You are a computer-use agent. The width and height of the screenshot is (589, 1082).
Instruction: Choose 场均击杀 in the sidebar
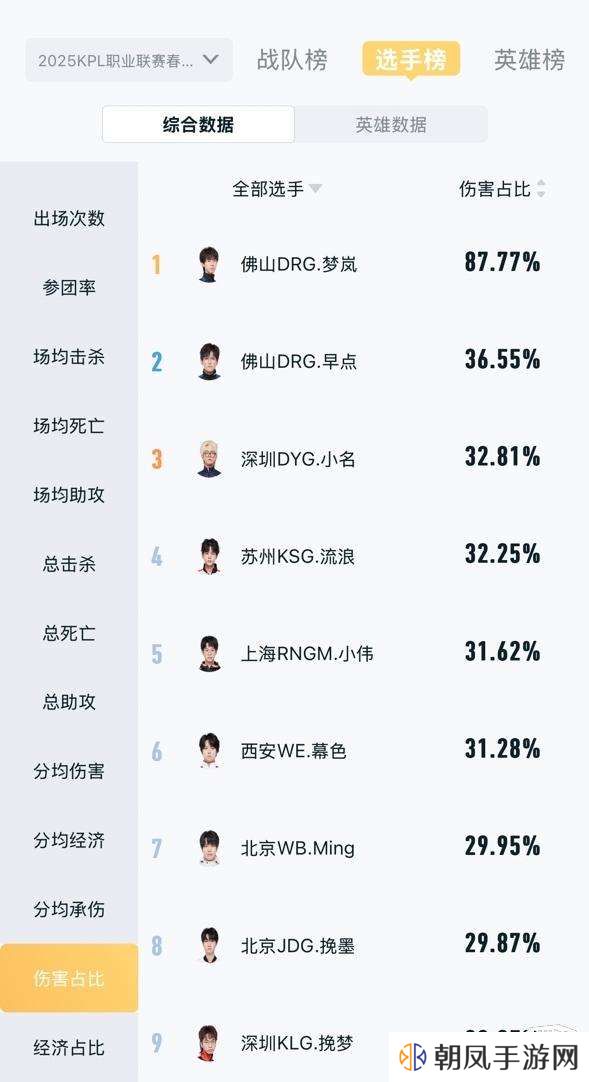(x=69, y=357)
